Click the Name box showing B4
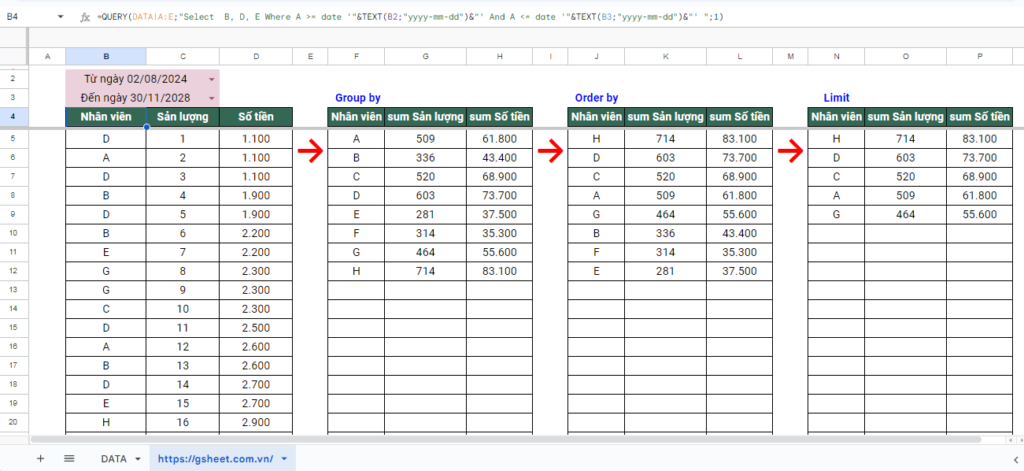The image size is (1024, 471). click(28, 18)
